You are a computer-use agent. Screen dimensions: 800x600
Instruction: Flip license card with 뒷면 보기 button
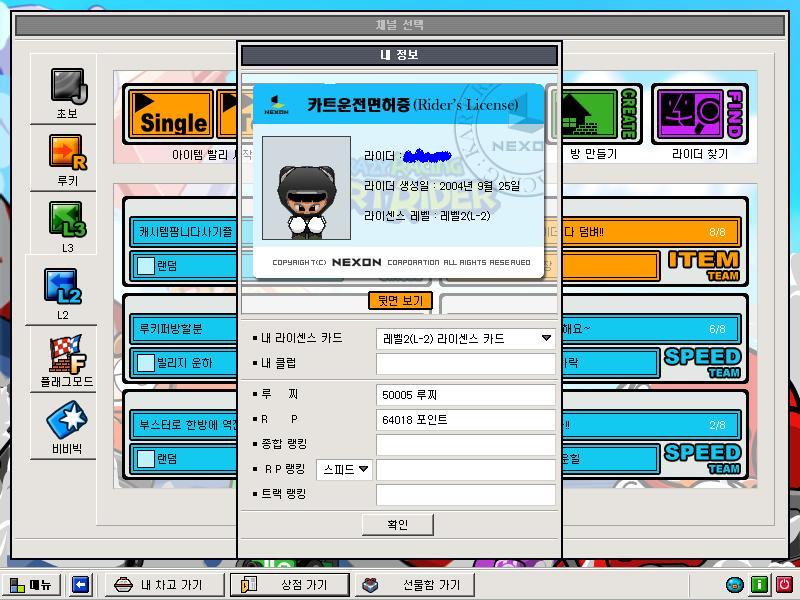(400, 301)
